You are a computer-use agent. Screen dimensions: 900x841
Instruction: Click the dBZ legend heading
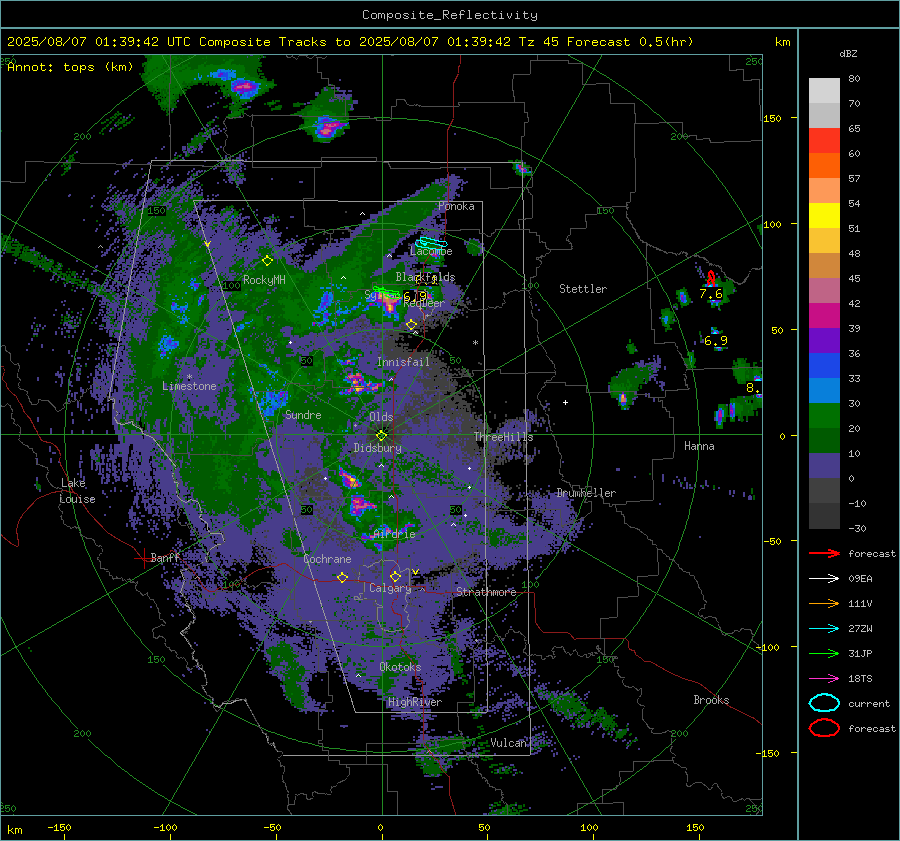pyautogui.click(x=848, y=53)
